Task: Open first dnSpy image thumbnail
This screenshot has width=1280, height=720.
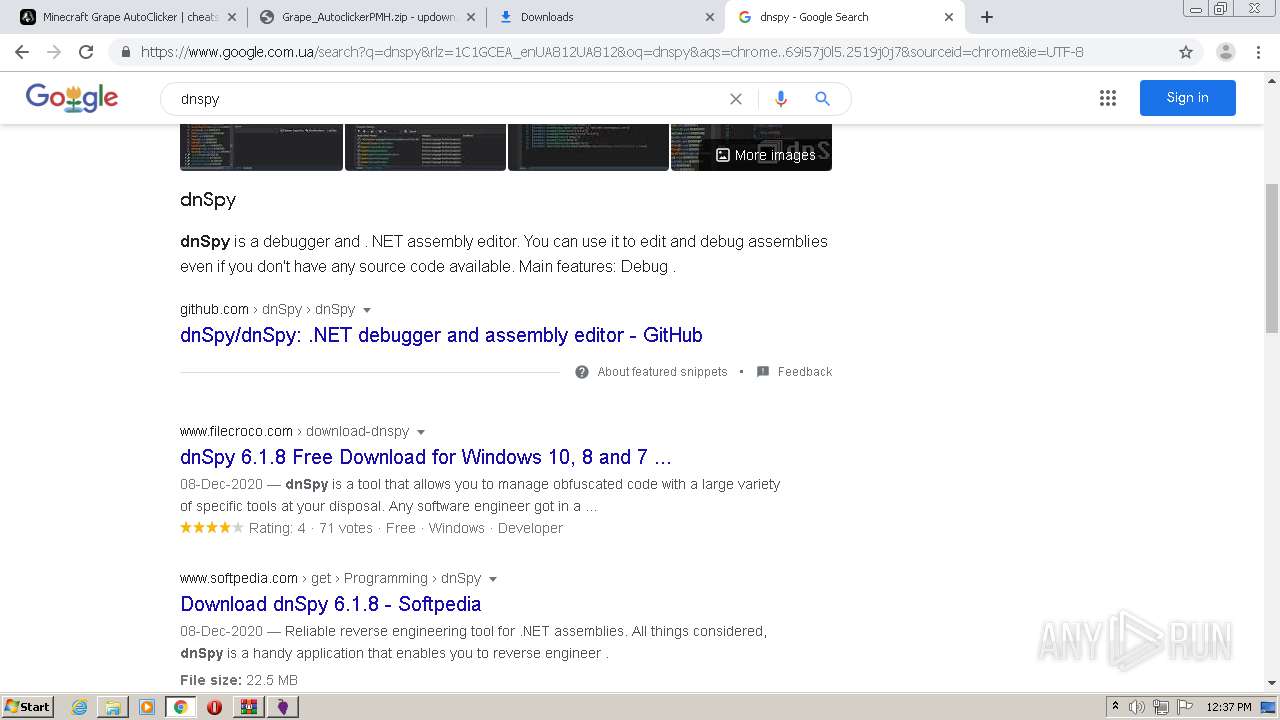Action: coord(261,147)
